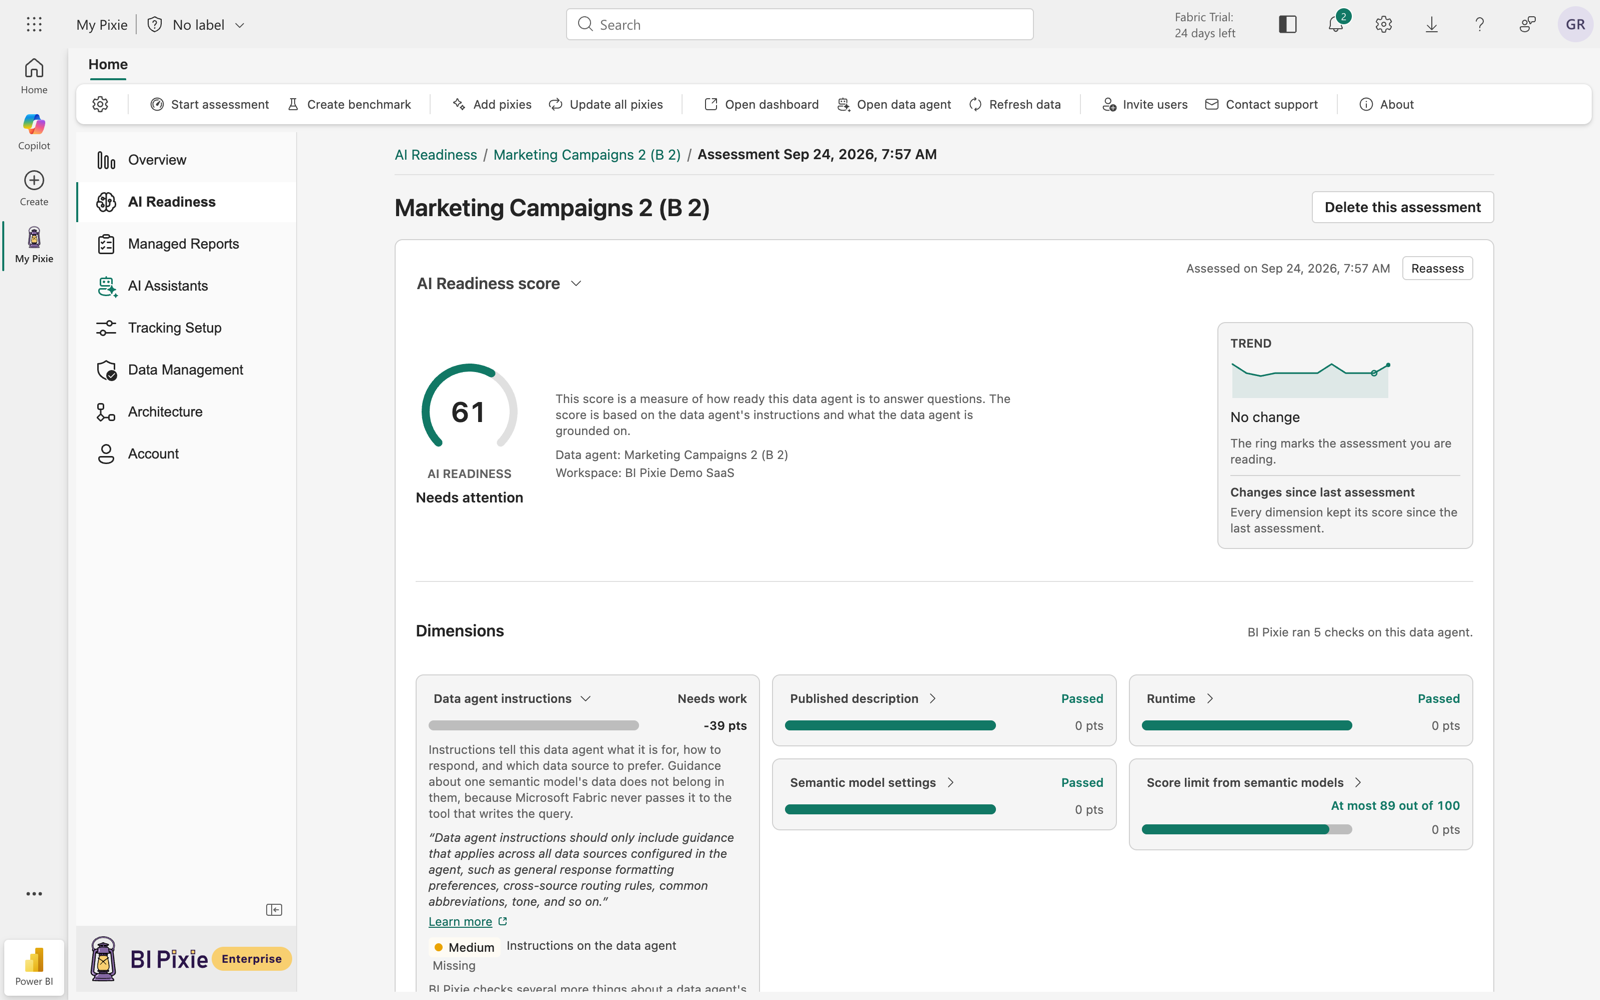1600x1000 pixels.
Task: Open Tracking Setup menu item
Action: pyautogui.click(x=186, y=328)
